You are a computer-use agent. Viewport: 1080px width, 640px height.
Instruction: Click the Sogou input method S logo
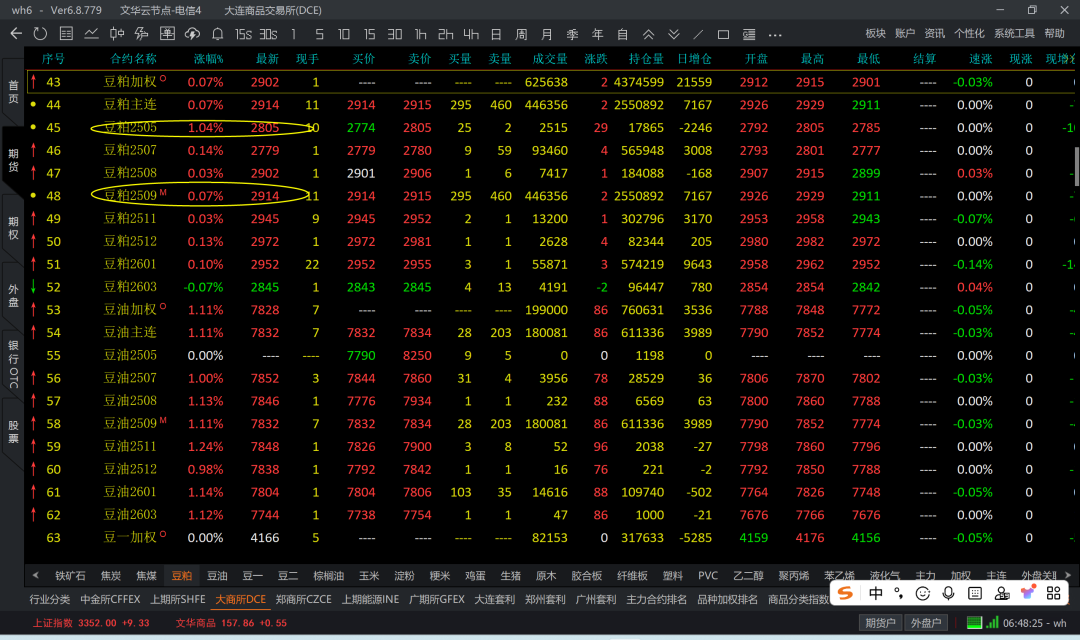coord(846,593)
